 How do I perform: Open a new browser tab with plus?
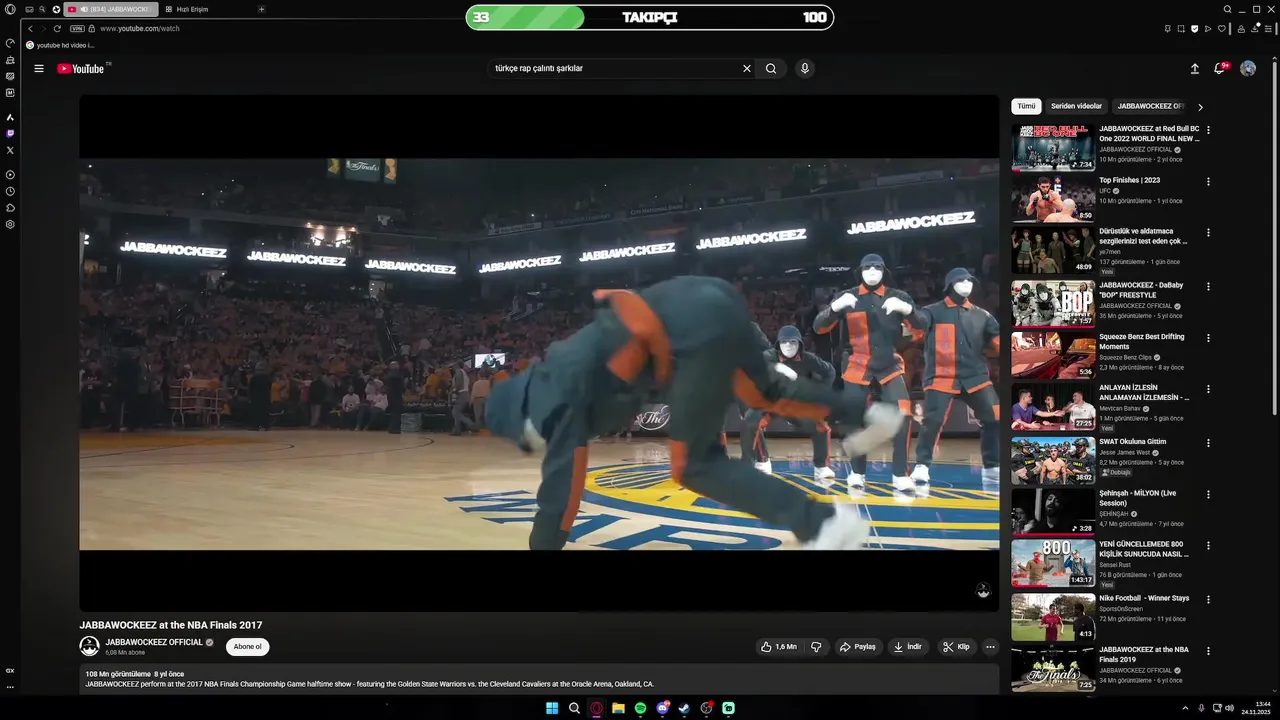[x=262, y=9]
